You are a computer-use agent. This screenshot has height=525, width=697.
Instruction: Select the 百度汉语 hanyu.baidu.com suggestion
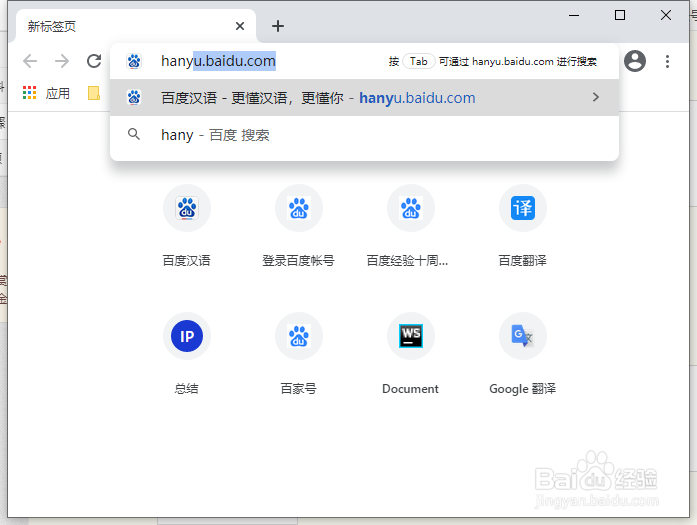tap(364, 98)
